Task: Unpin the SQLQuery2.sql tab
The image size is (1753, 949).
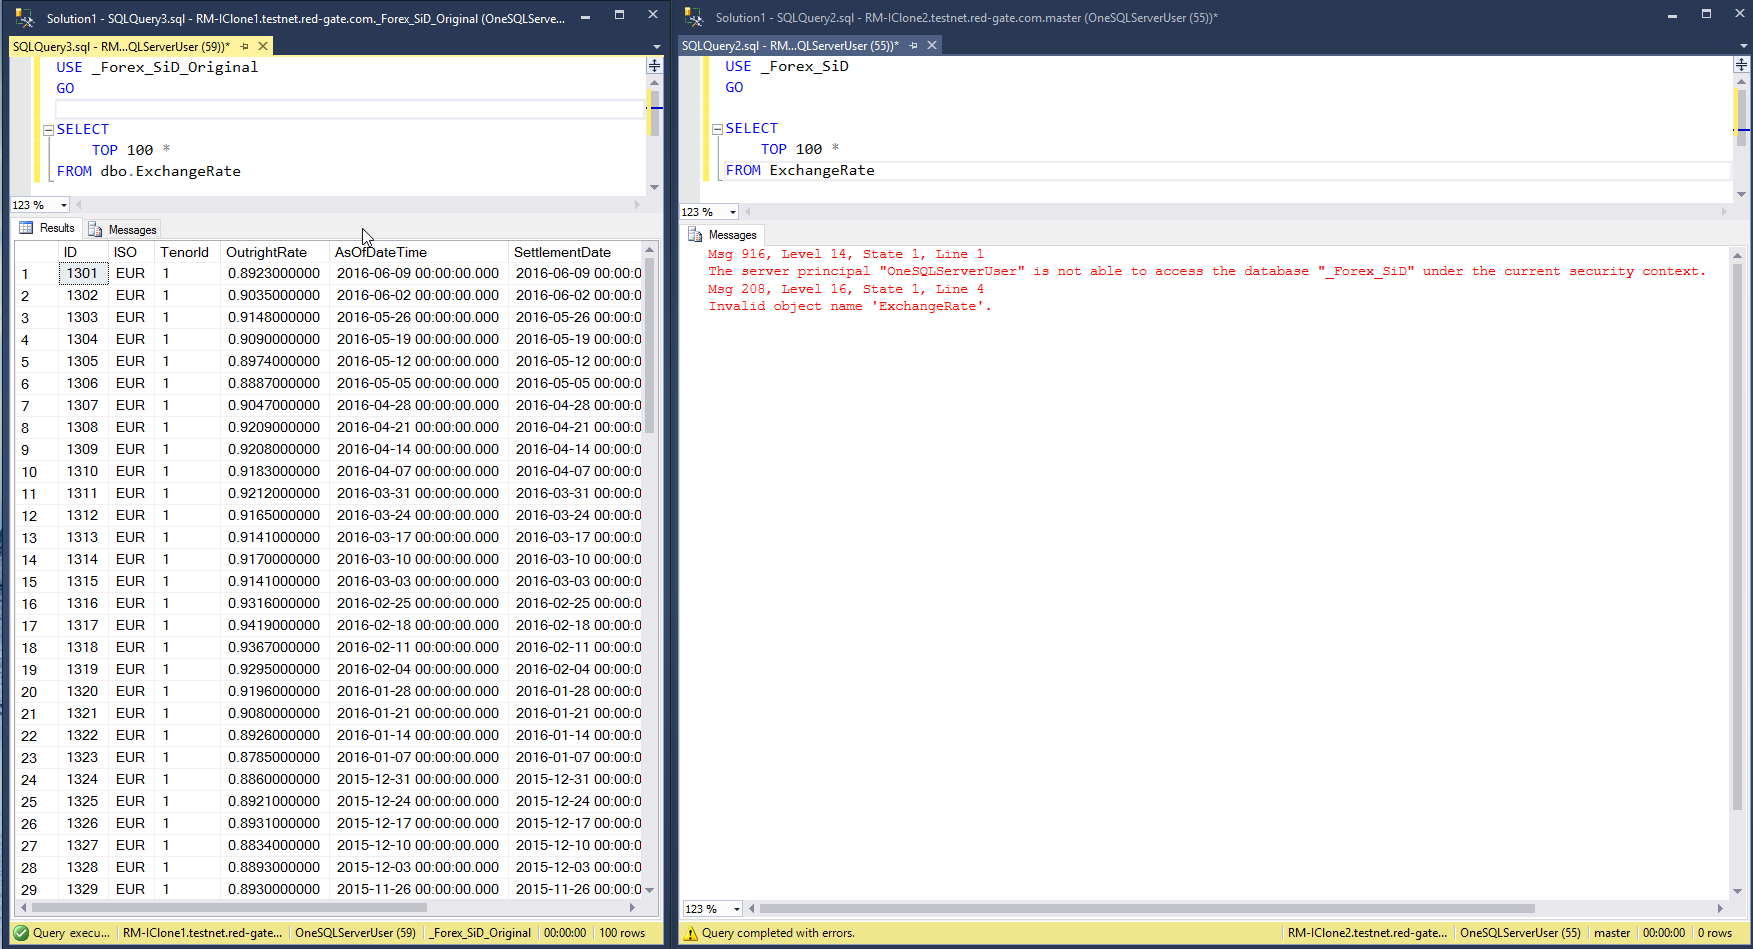Action: pos(911,45)
